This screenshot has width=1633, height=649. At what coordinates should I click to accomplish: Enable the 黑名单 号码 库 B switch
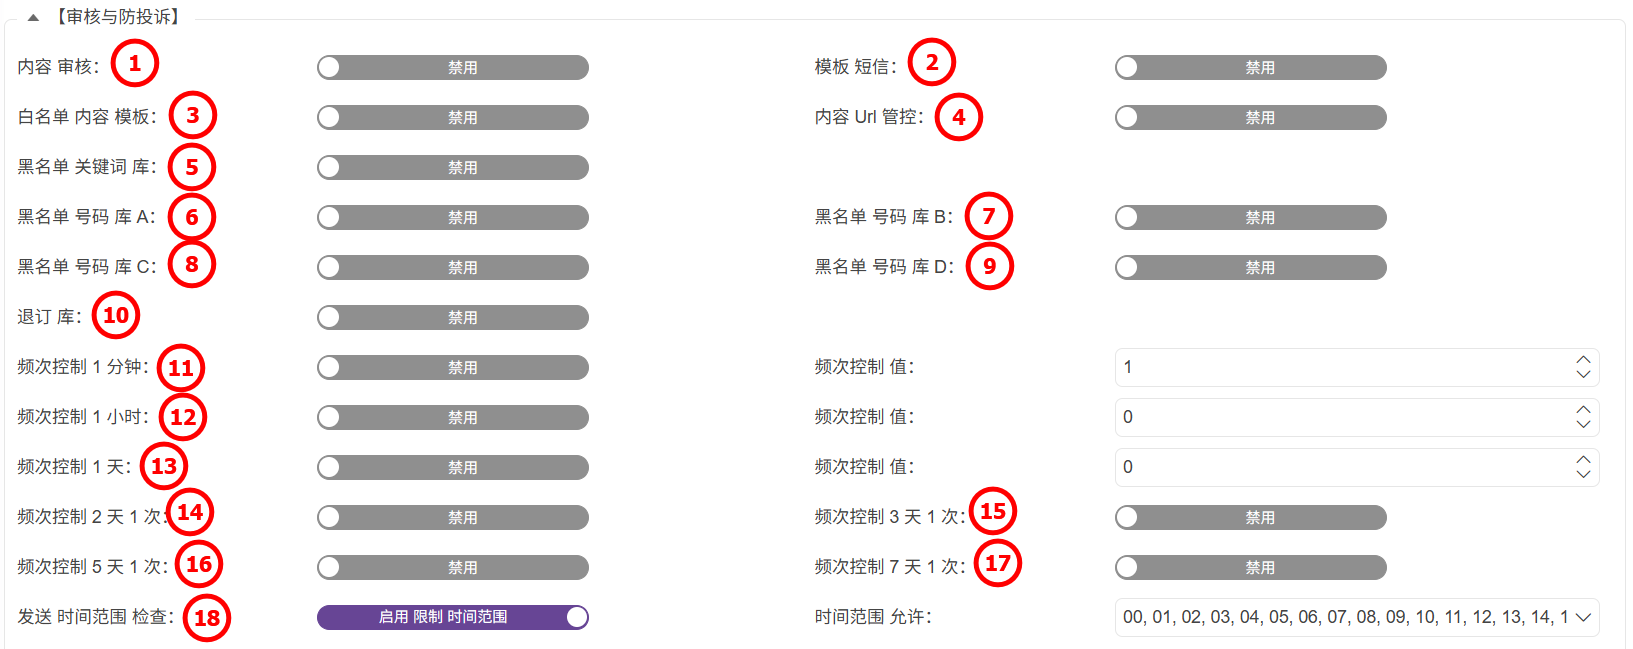point(1250,217)
